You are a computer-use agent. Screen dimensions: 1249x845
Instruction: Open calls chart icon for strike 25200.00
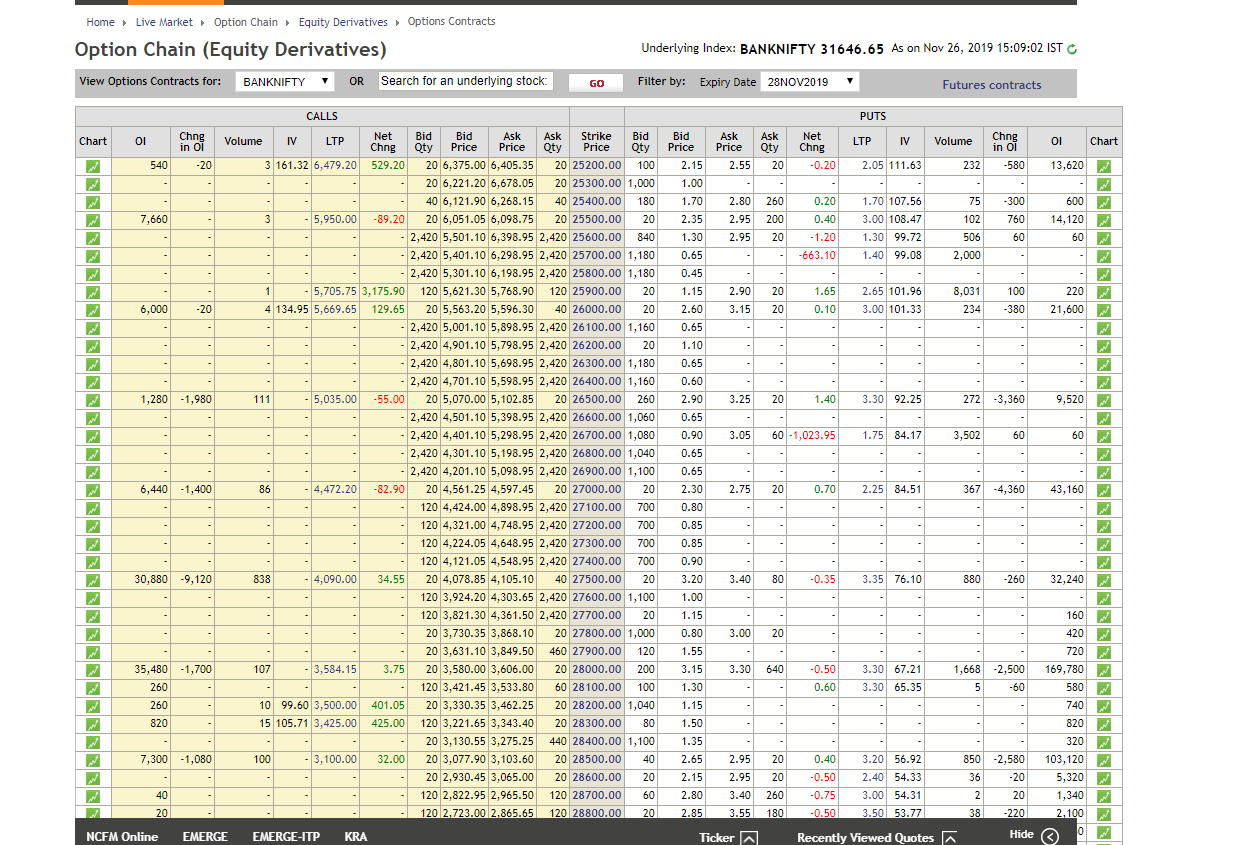(93, 166)
